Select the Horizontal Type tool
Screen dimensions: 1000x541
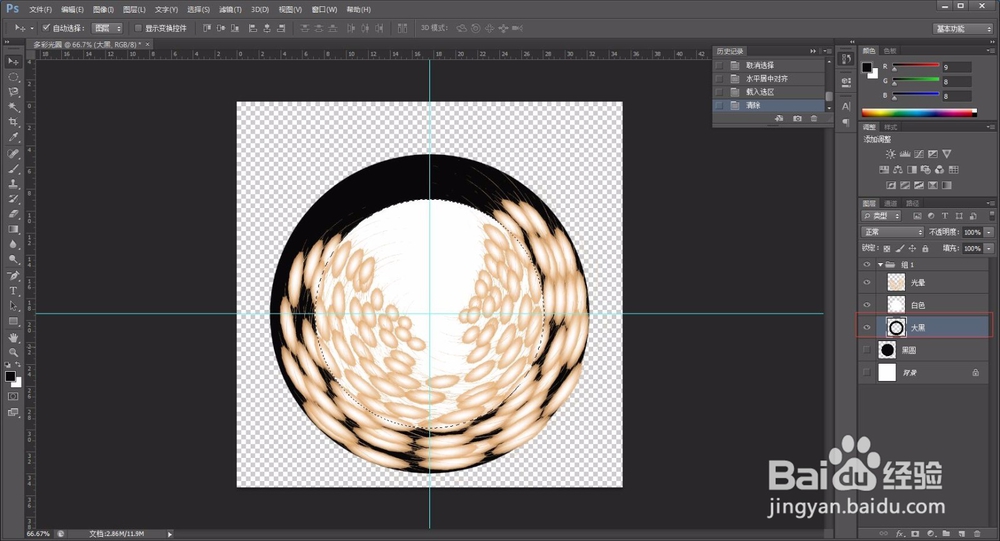click(x=13, y=291)
